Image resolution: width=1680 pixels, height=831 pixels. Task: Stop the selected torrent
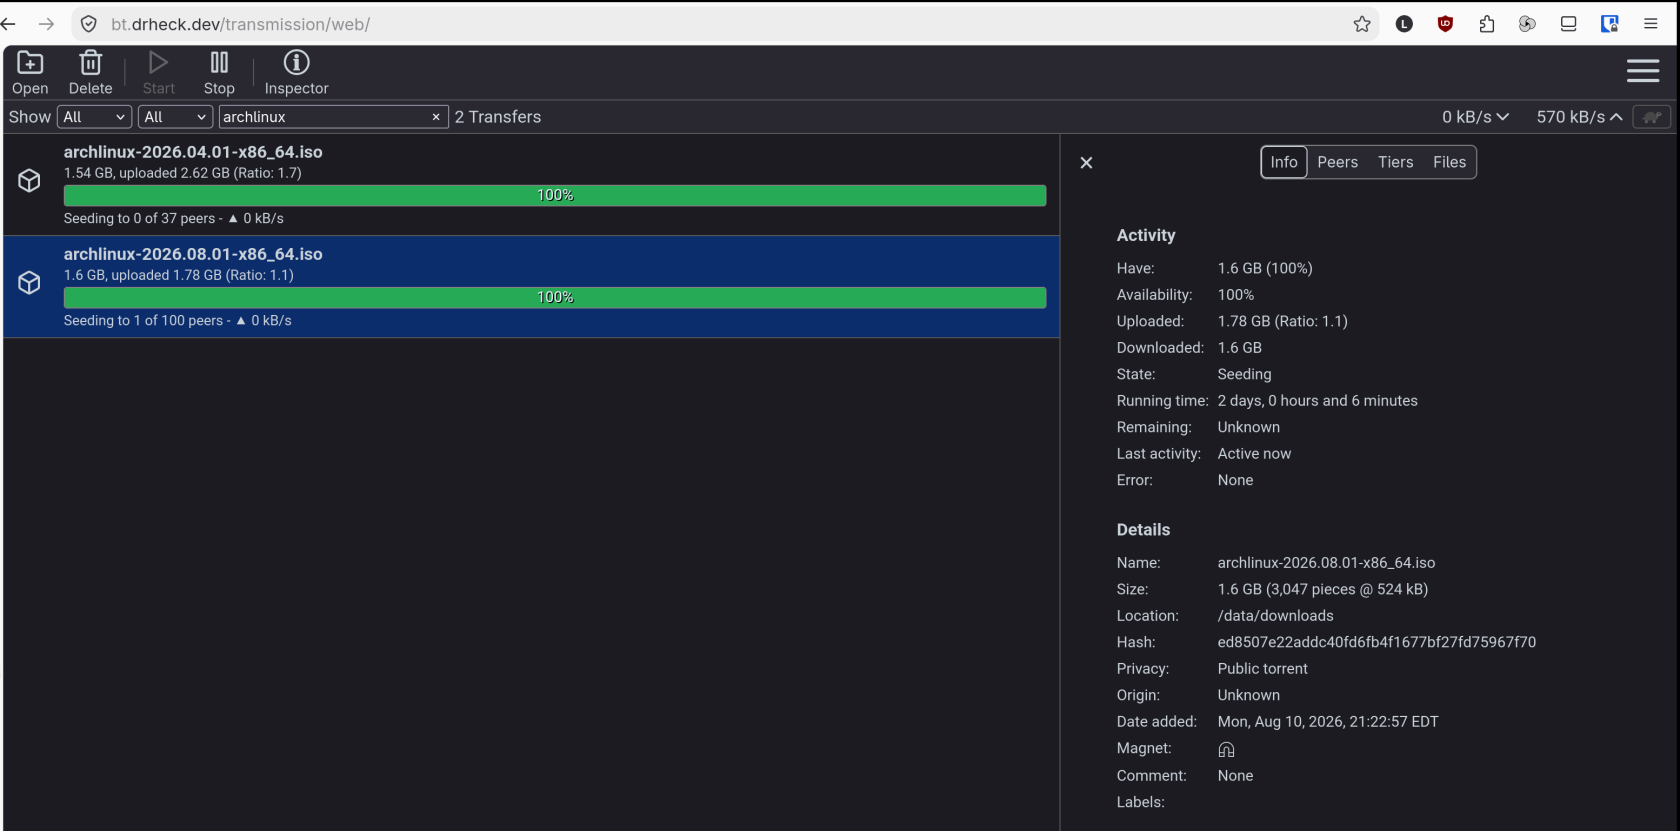219,73
